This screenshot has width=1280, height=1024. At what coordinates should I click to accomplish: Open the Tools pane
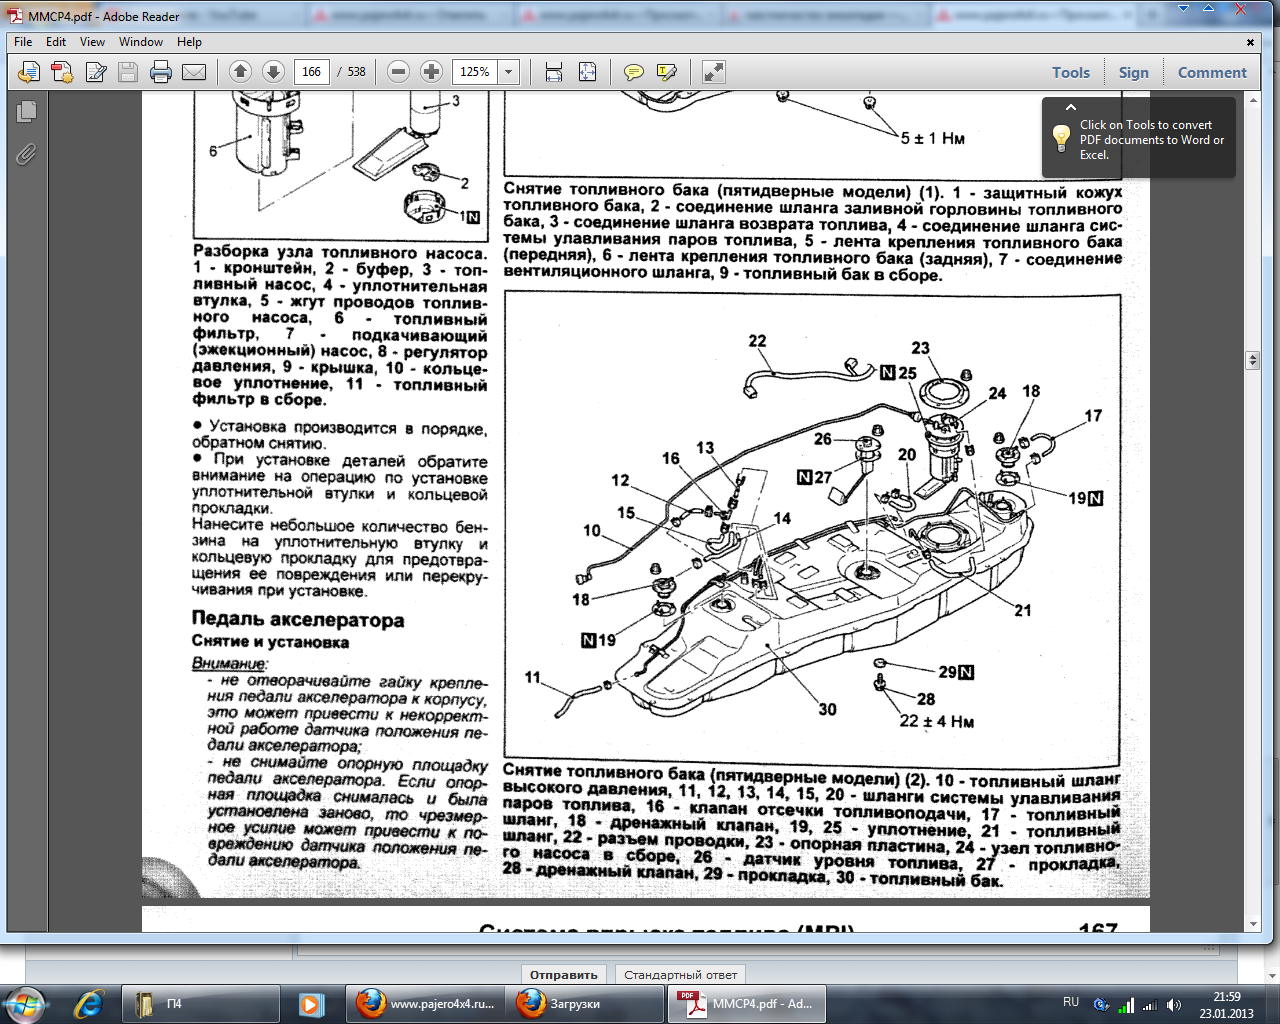point(1070,72)
